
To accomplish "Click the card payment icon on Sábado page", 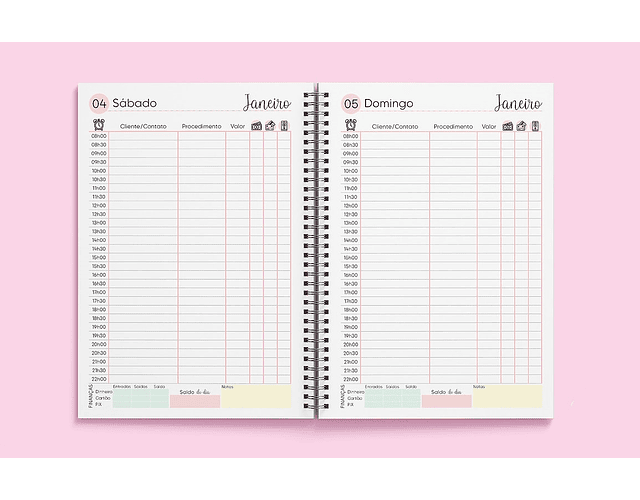I will pyautogui.click(x=271, y=126).
